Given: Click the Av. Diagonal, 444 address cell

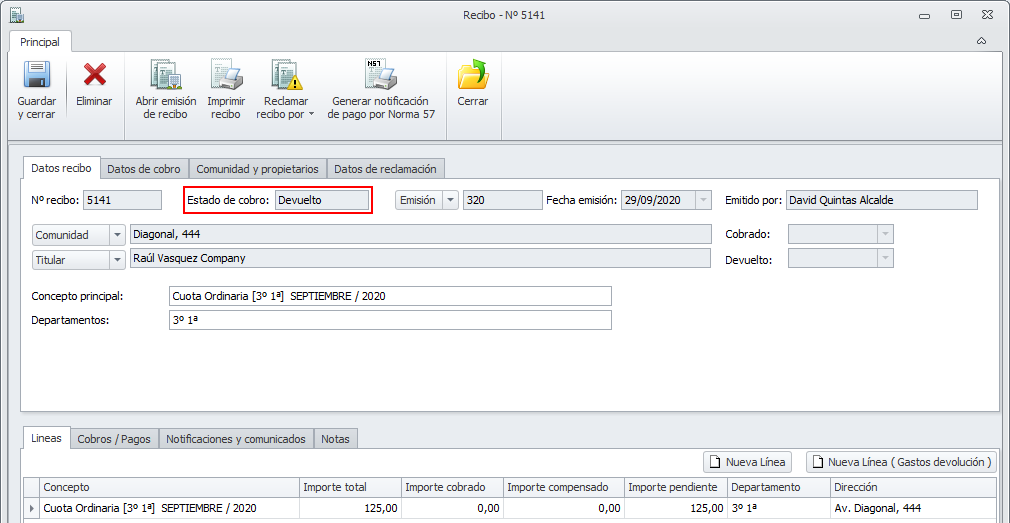Looking at the screenshot, I should pos(913,508).
